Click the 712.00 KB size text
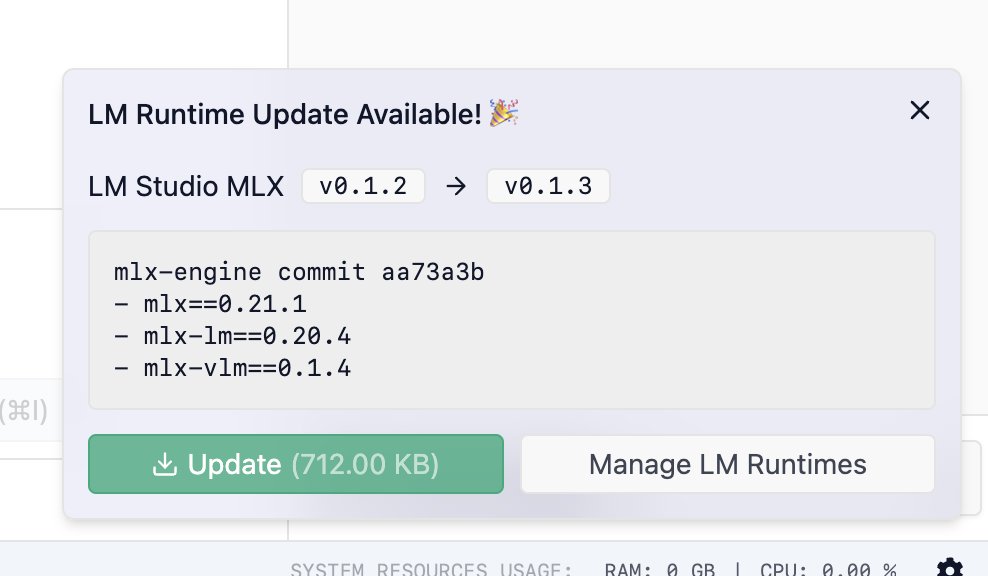The image size is (988, 576). 365,464
